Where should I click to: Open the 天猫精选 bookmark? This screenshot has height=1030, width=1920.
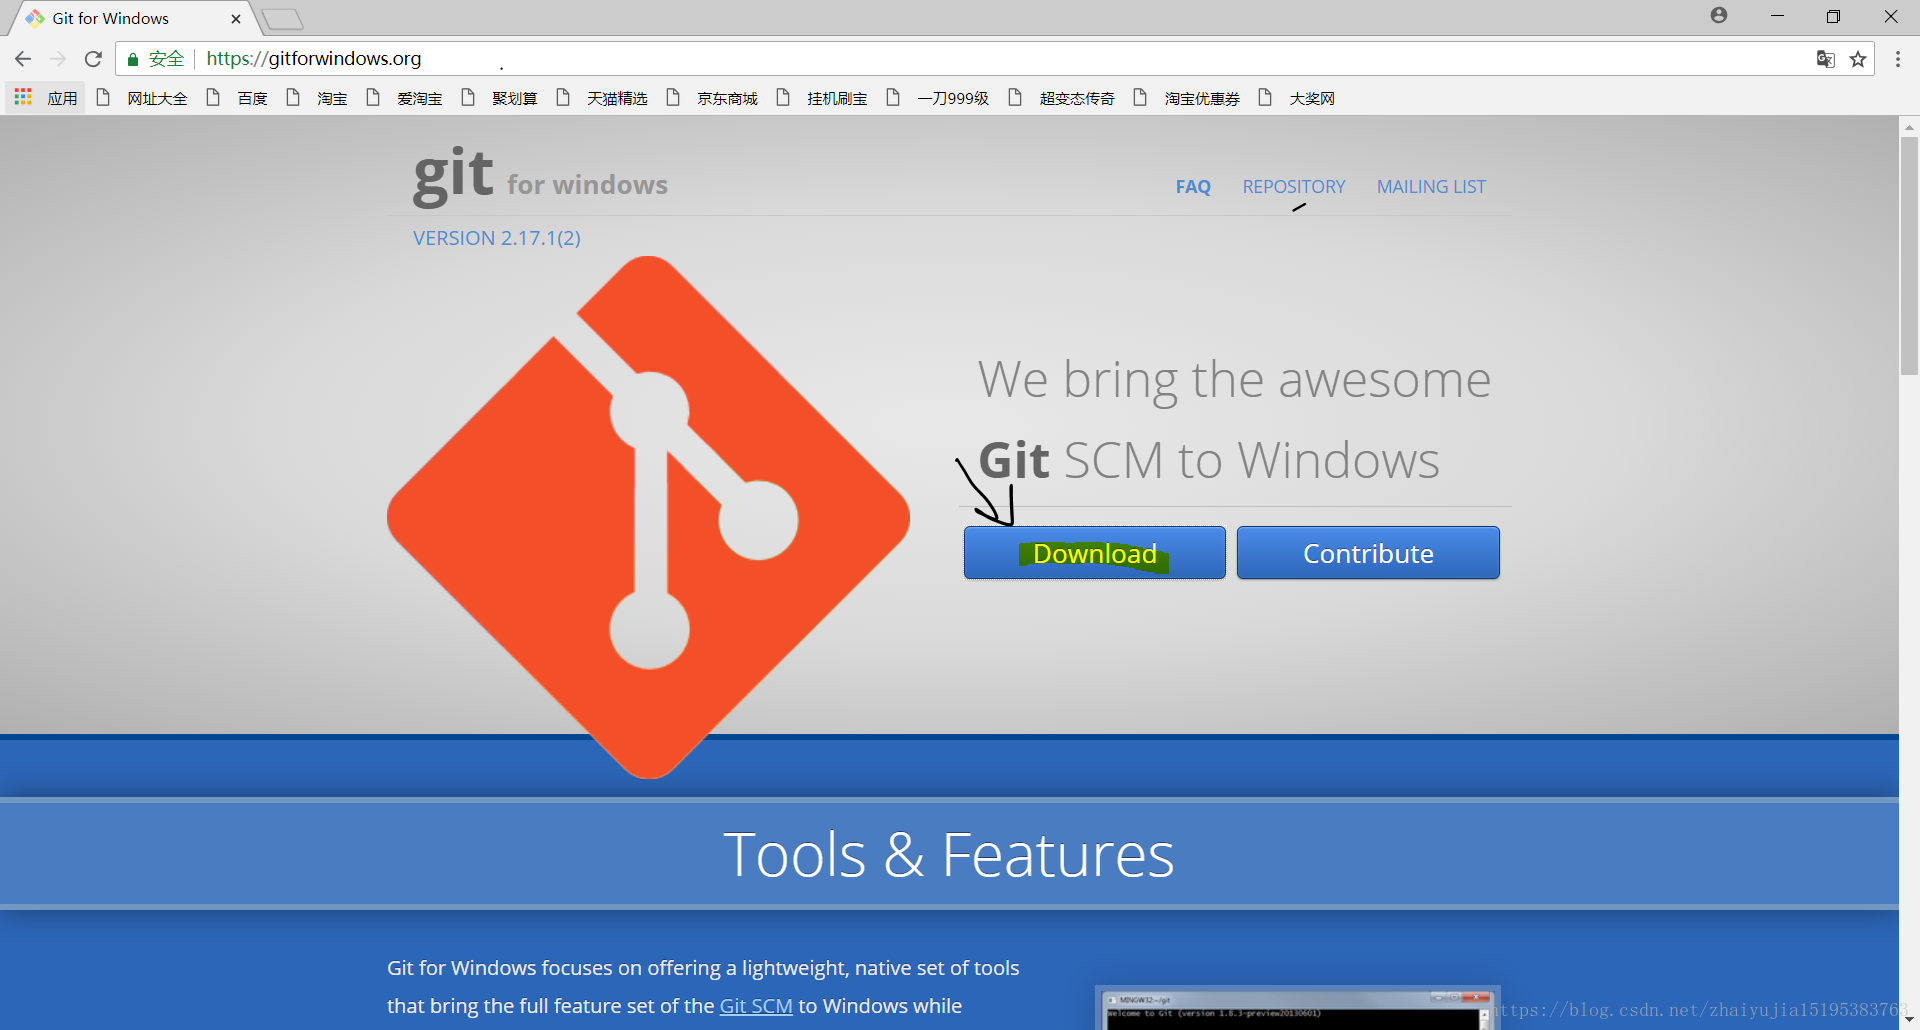[x=601, y=98]
